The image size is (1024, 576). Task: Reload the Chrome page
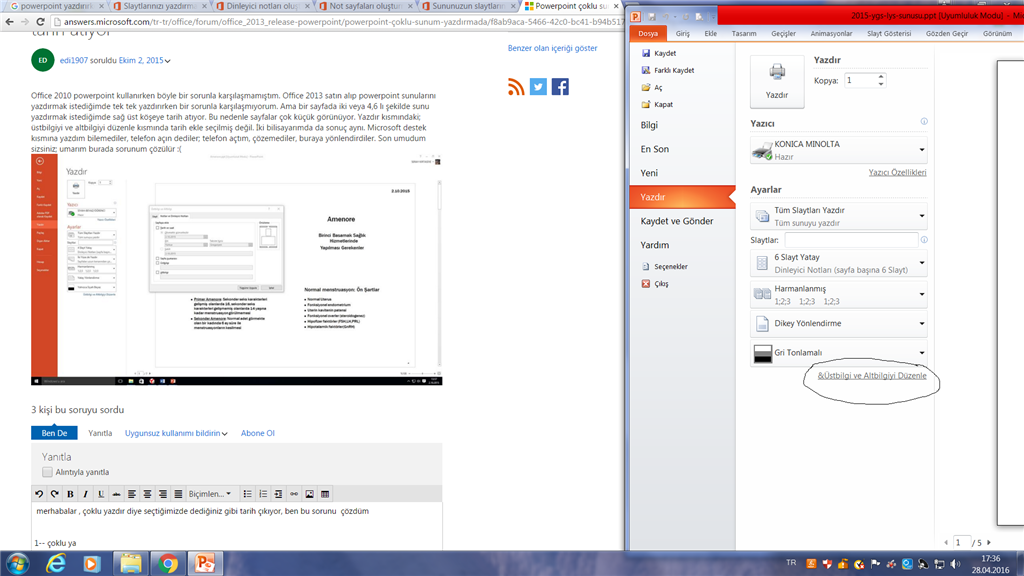[x=40, y=22]
